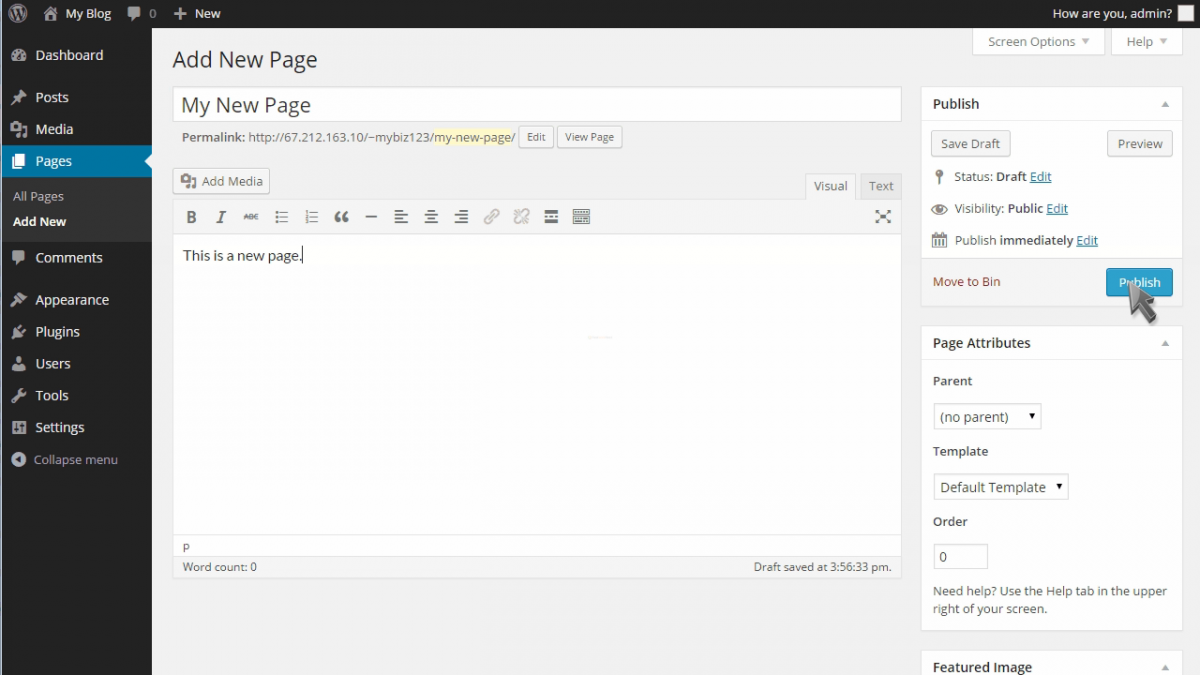Apply blockquote formatting

coord(341,216)
